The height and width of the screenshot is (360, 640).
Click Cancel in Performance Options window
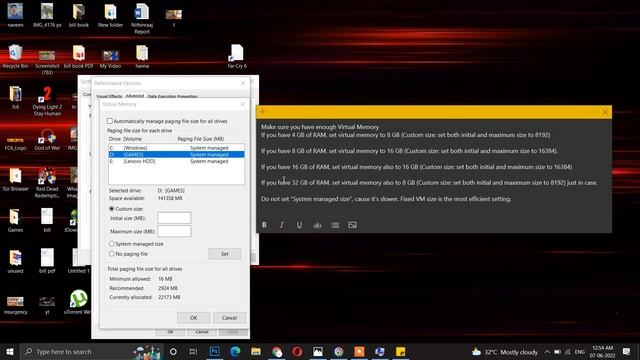tap(202, 332)
